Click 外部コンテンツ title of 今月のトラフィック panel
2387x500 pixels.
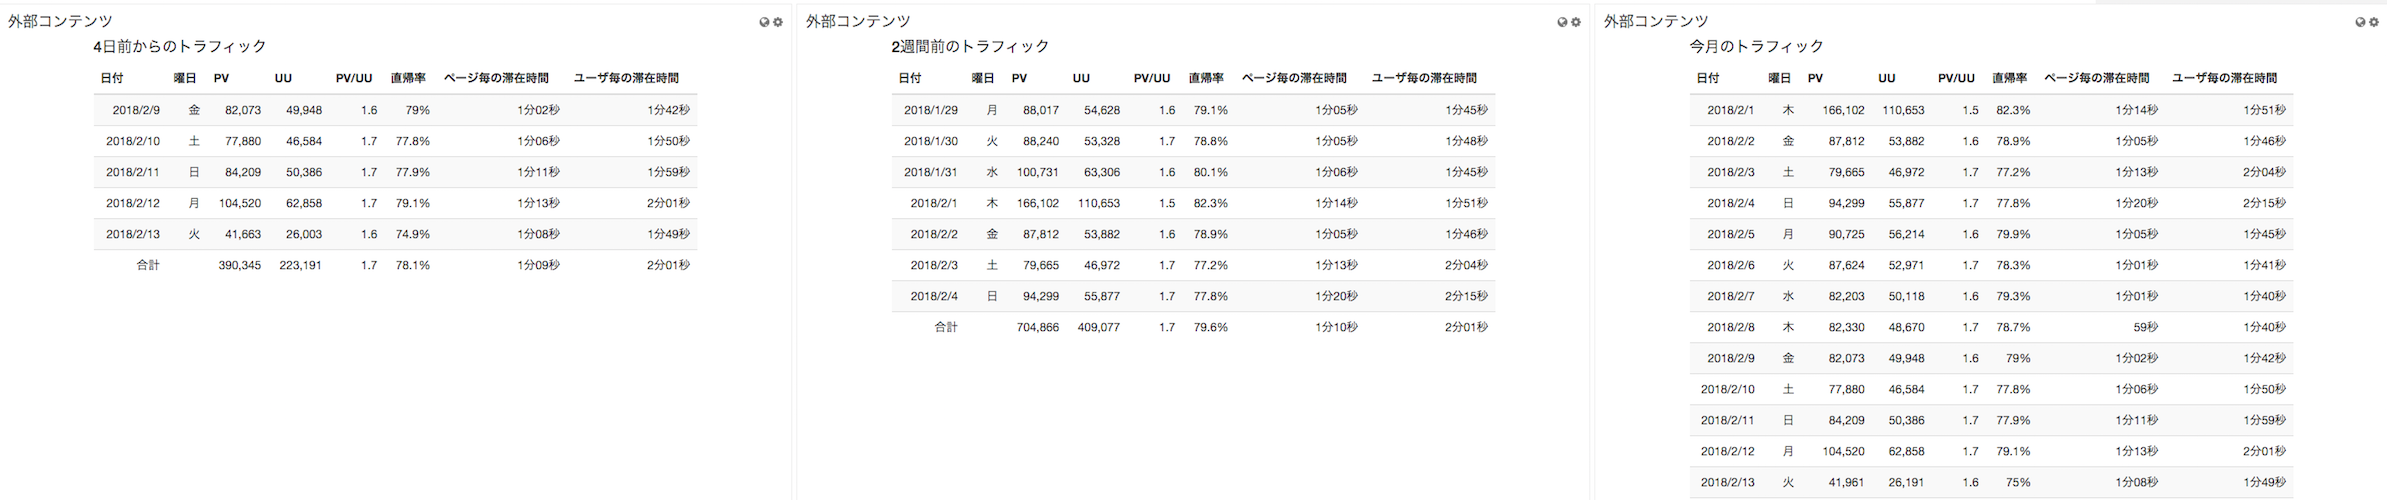click(1656, 21)
